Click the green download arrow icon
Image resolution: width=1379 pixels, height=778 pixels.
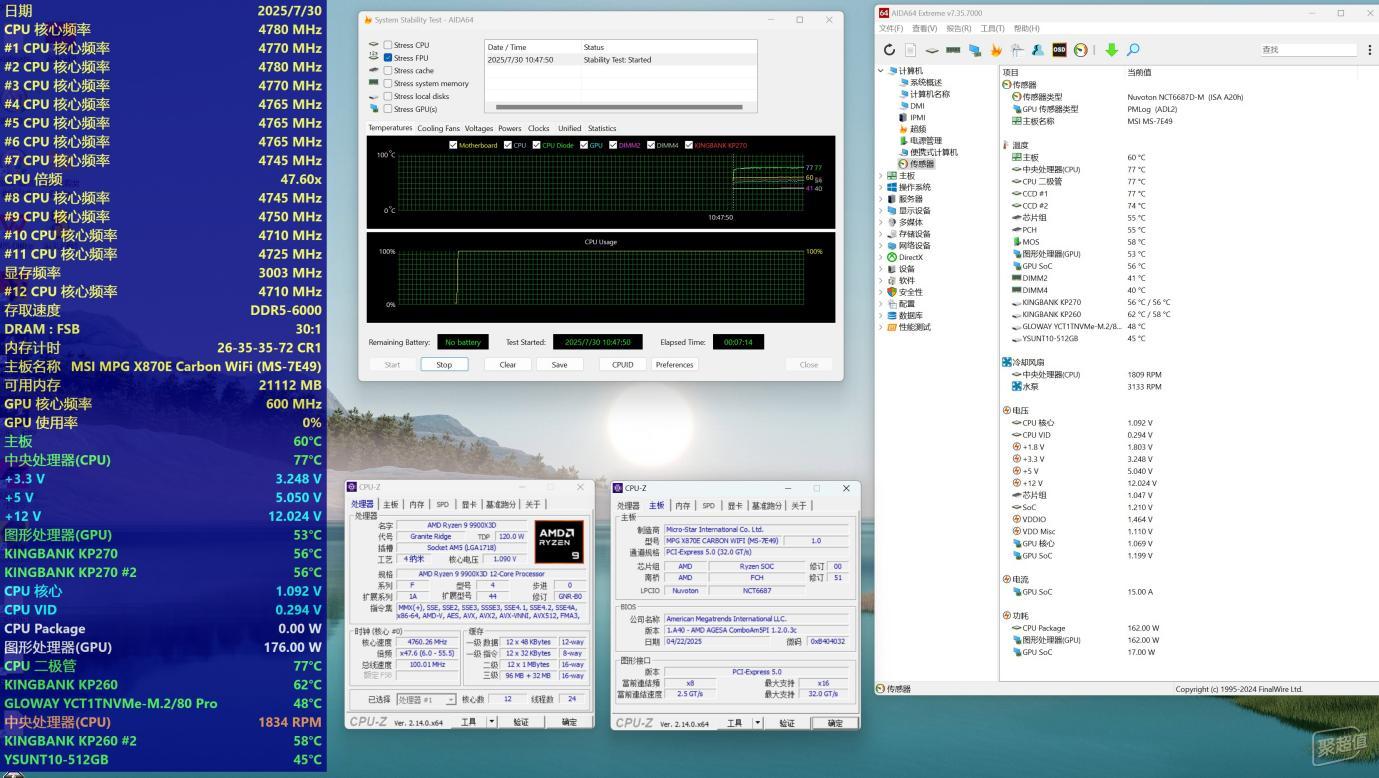(x=1111, y=50)
